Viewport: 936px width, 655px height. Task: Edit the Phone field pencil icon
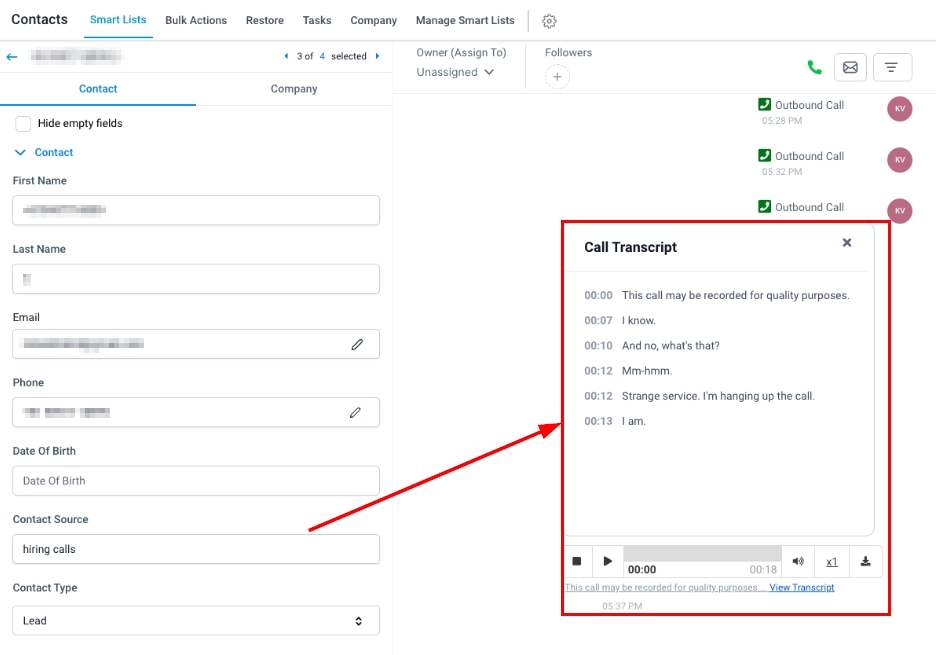coord(355,412)
